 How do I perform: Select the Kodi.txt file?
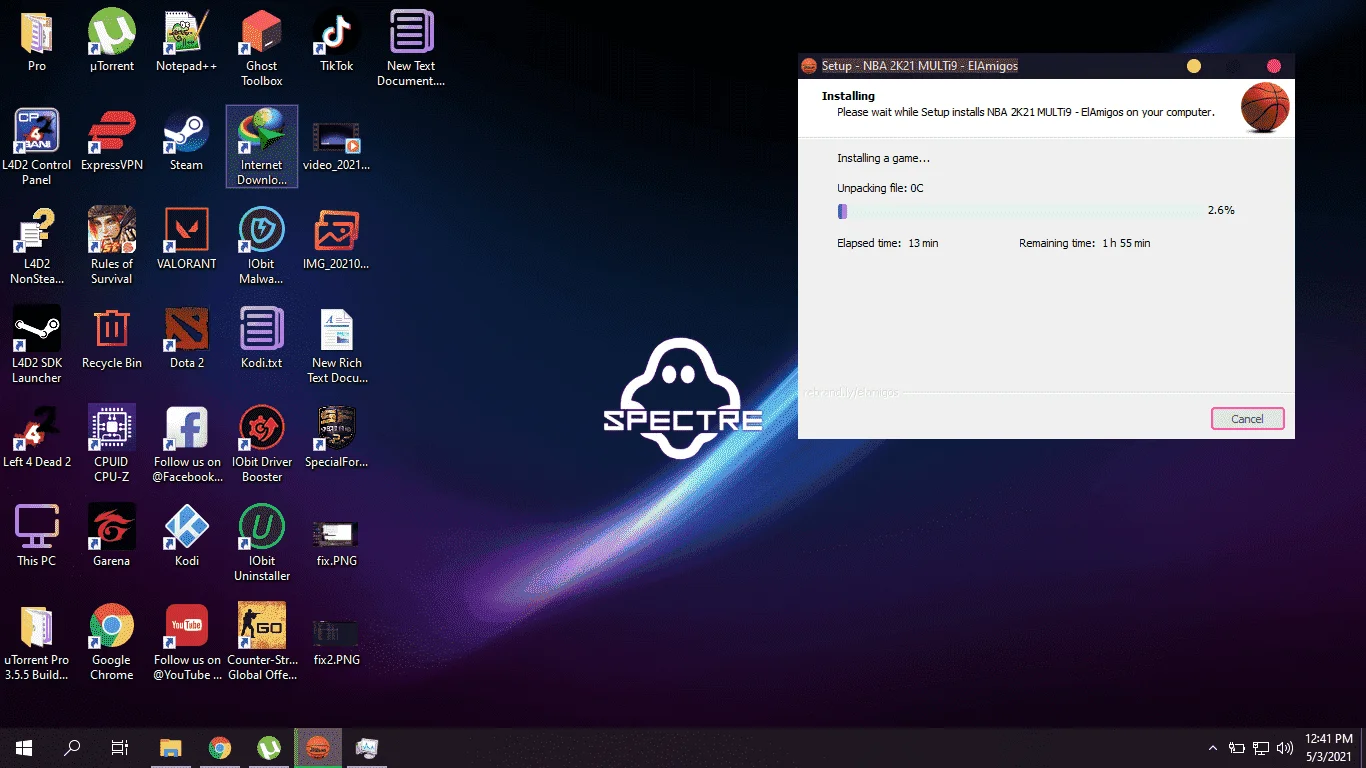[x=262, y=337]
